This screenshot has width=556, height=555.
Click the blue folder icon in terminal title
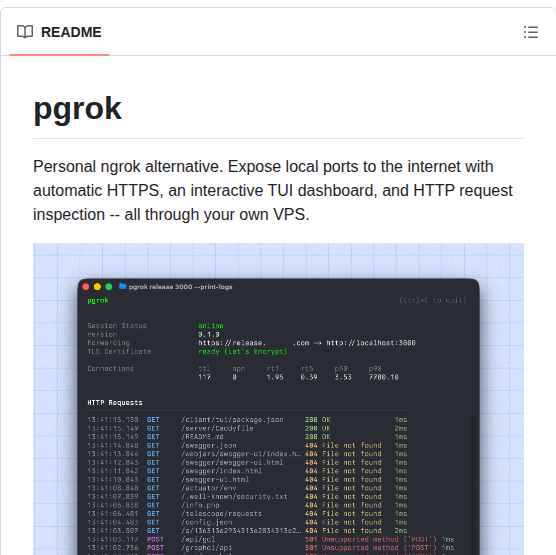pos(123,286)
